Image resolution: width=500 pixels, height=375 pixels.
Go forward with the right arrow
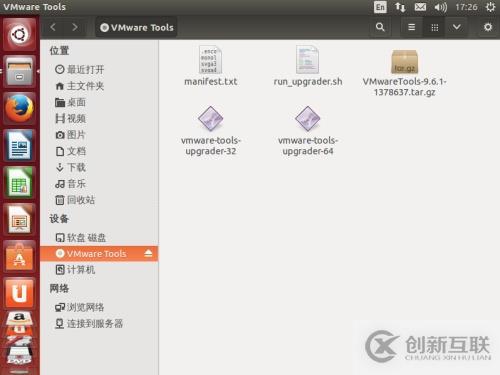75,27
